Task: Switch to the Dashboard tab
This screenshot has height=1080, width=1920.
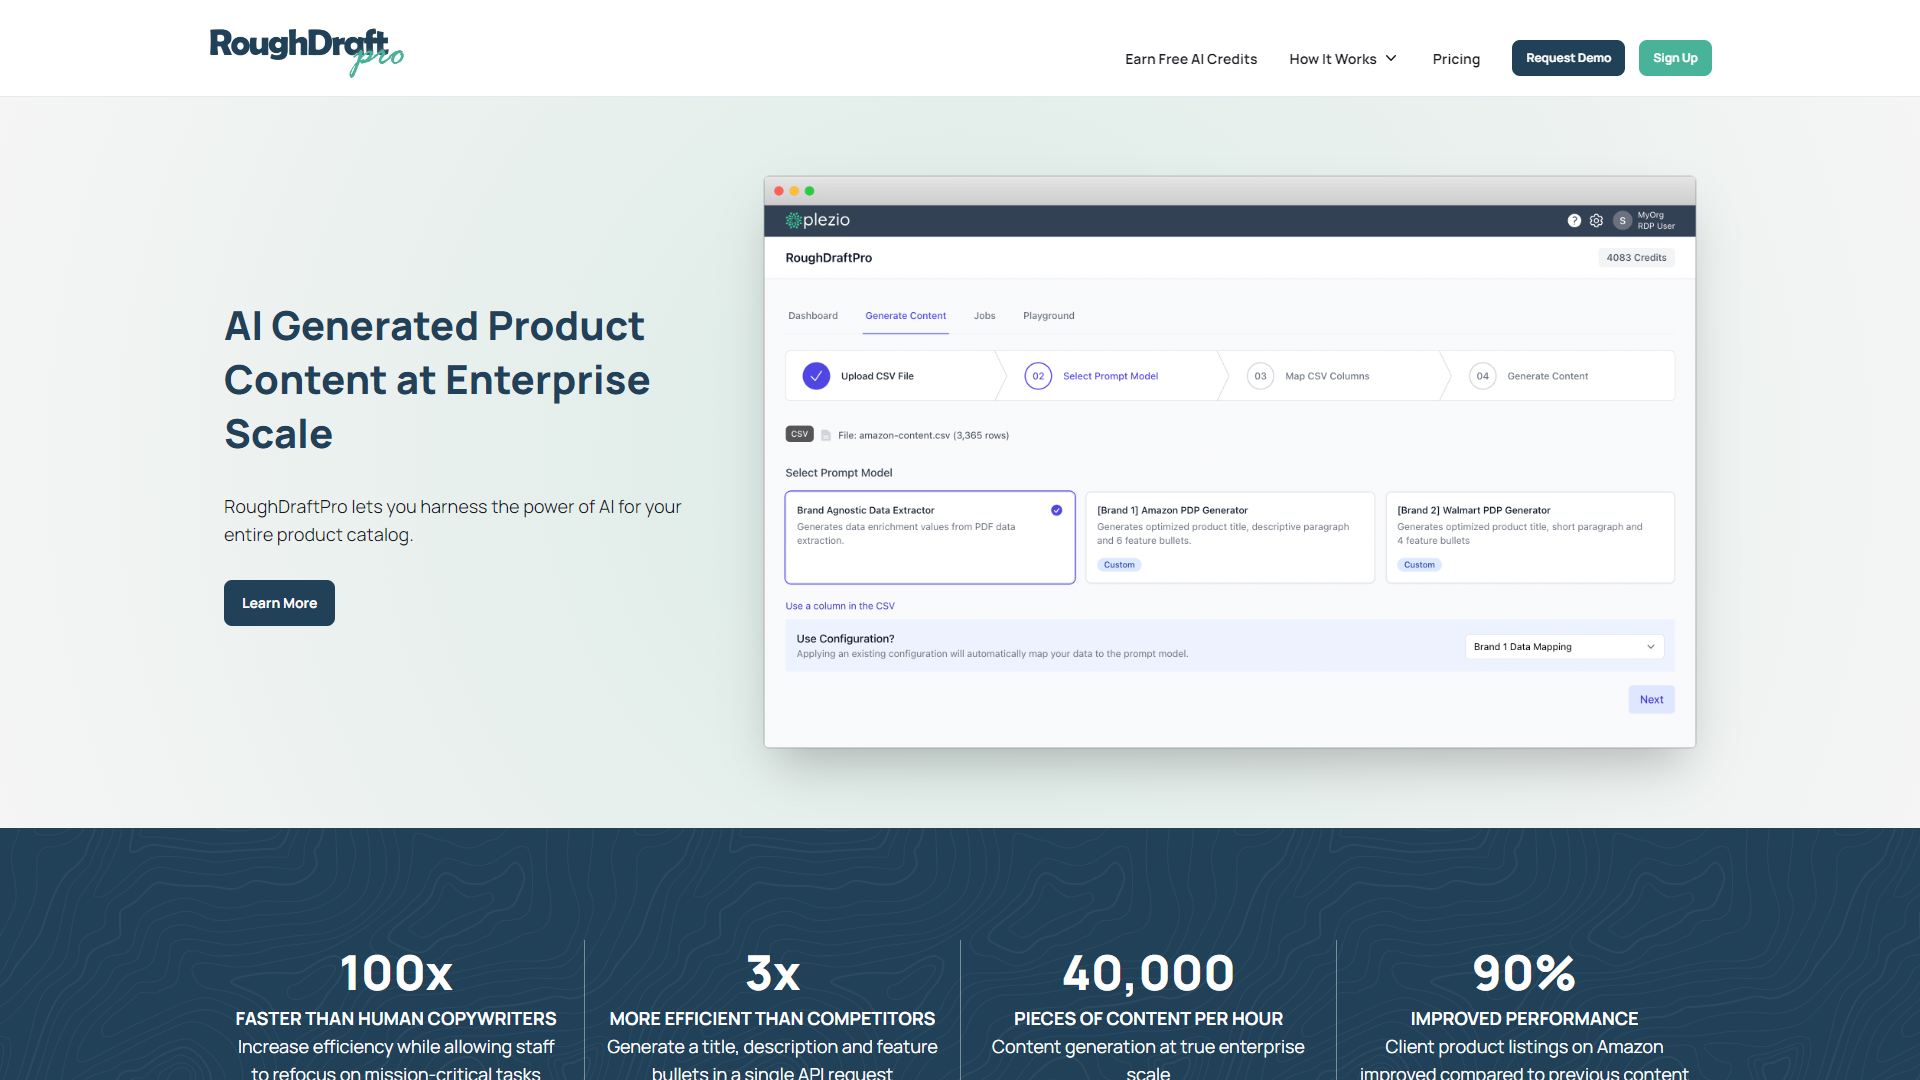Action: (813, 316)
